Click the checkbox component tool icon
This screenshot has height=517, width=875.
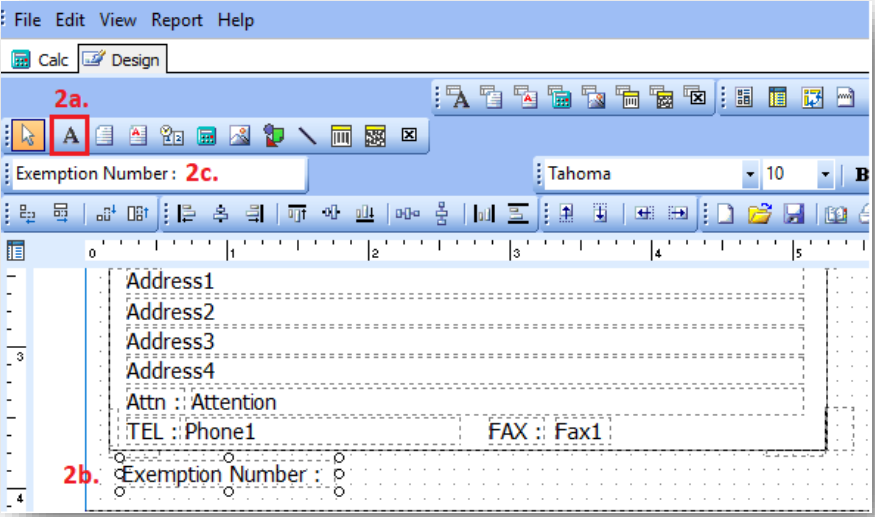[408, 136]
